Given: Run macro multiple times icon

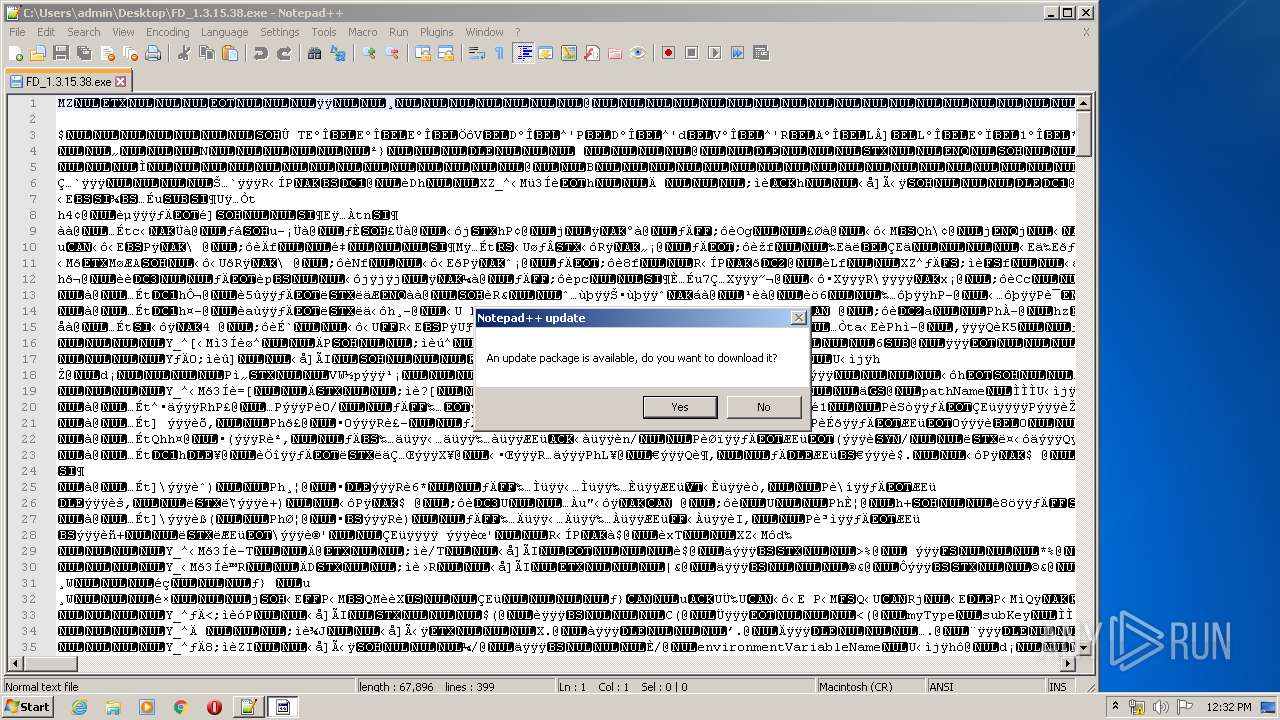Looking at the screenshot, I should pyautogui.click(x=737, y=53).
